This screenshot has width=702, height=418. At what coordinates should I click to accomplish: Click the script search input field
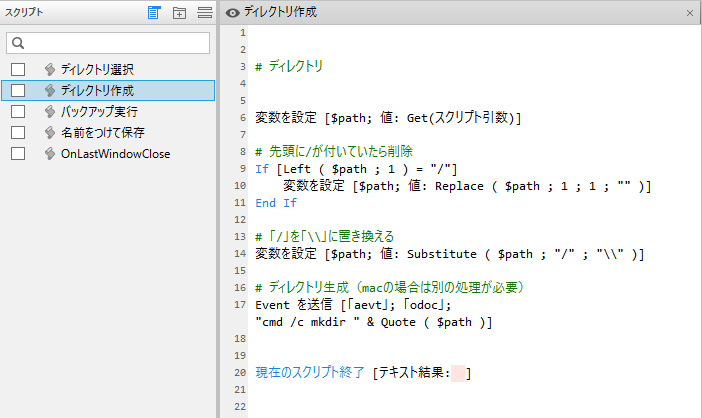pyautogui.click(x=108, y=43)
